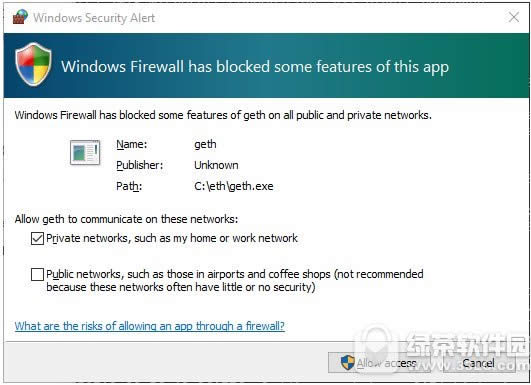Click the Publisher: field label
Image resolution: width=531 pixels, height=385 pixels.
pyautogui.click(x=140, y=165)
